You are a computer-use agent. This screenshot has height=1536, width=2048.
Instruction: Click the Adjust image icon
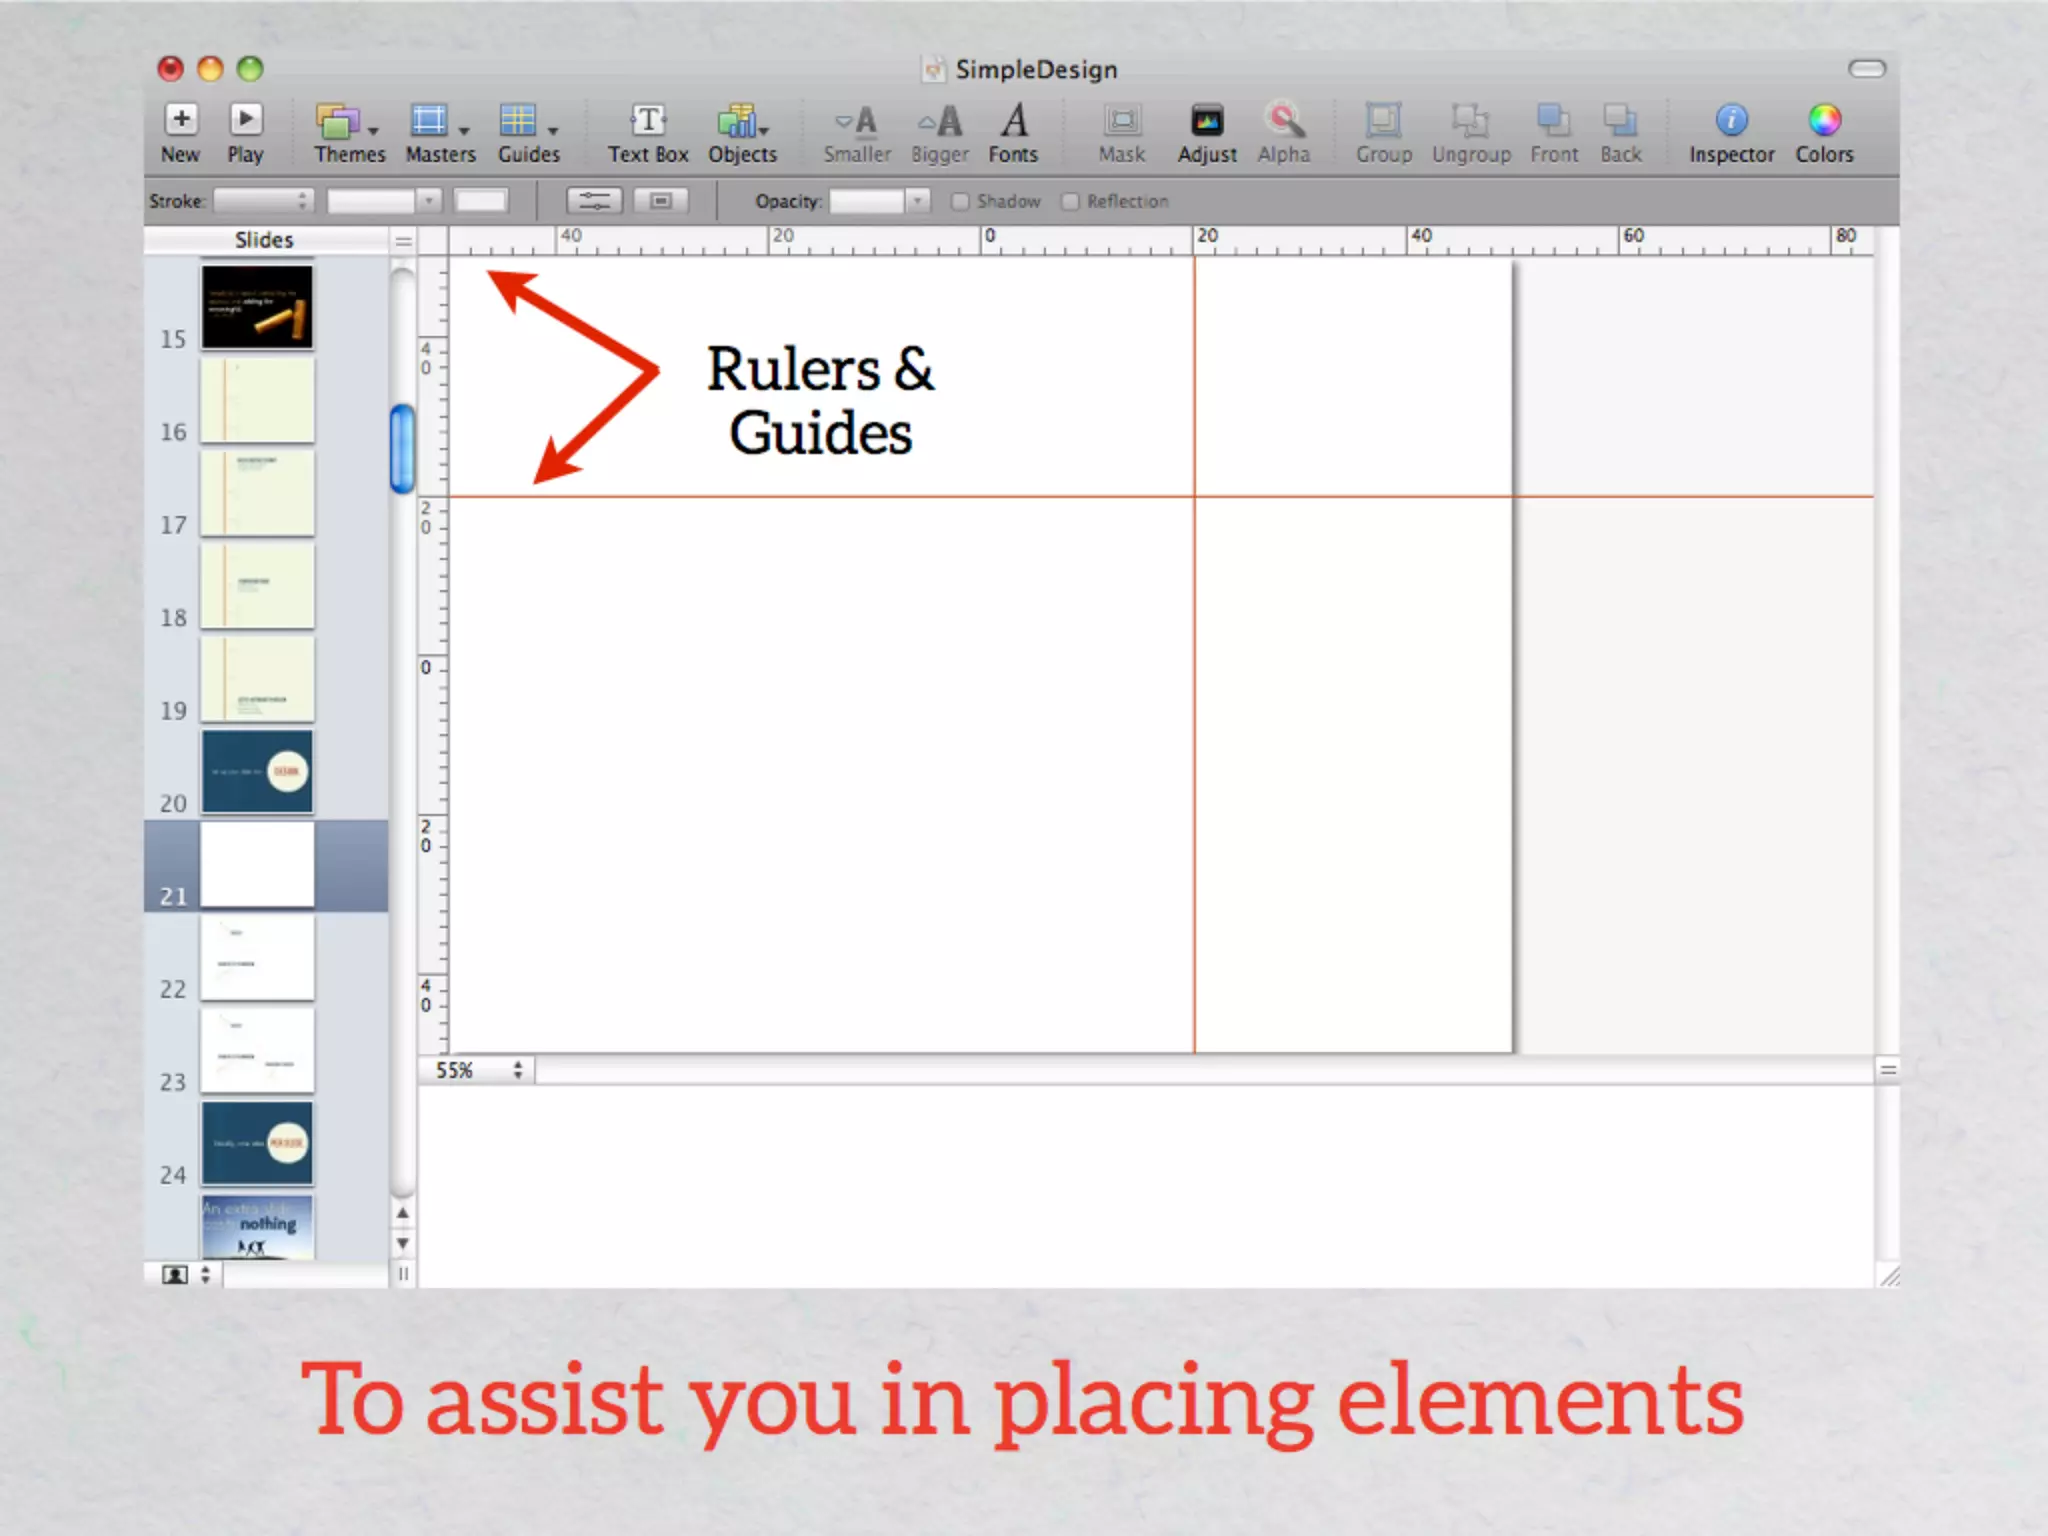pos(1206,122)
